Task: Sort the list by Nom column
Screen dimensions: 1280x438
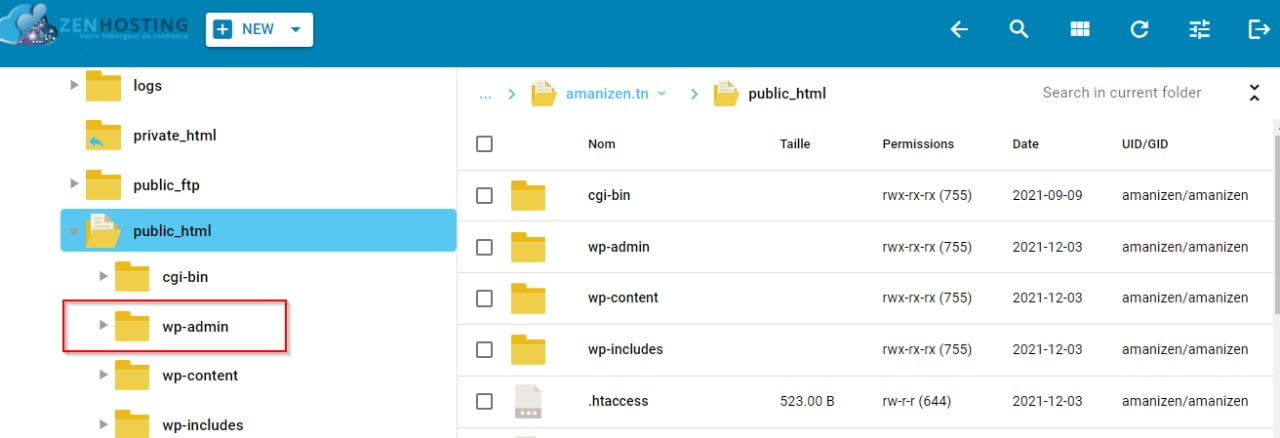Action: (x=601, y=144)
